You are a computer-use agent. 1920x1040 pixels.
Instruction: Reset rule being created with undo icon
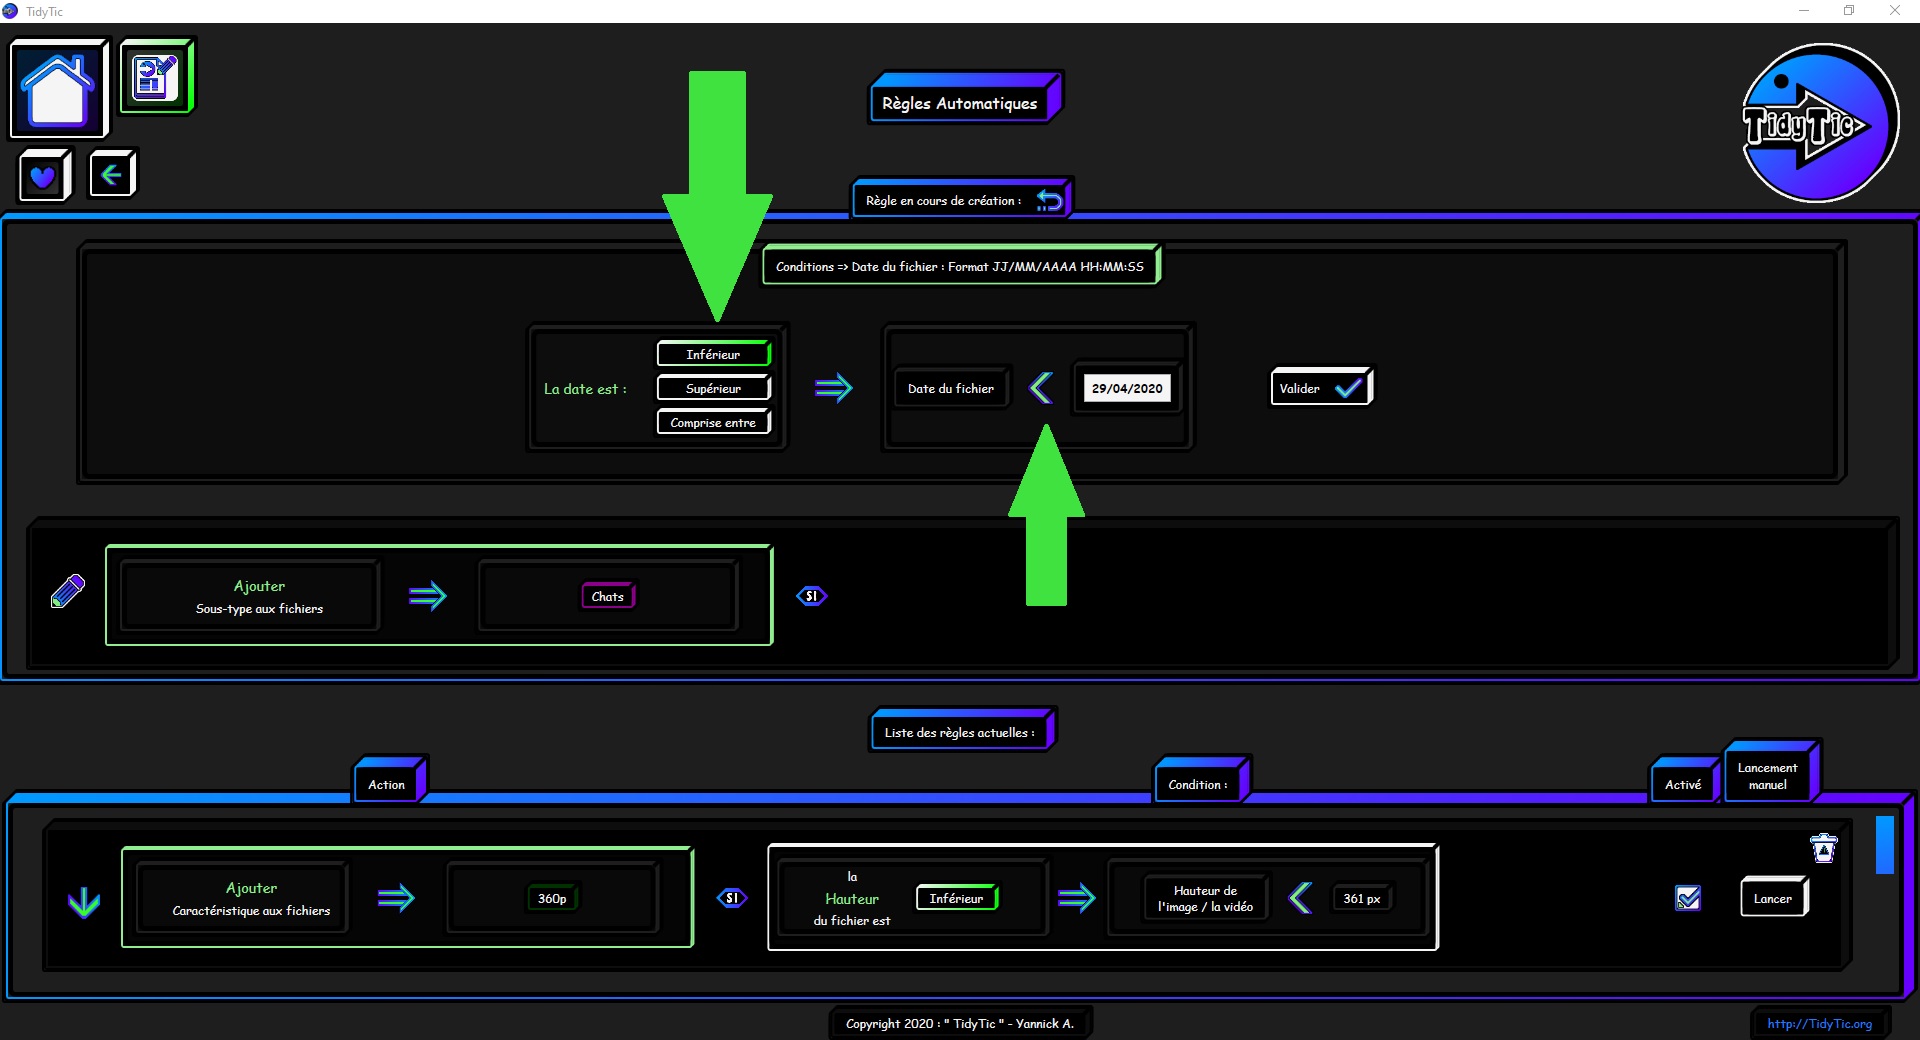(1049, 200)
